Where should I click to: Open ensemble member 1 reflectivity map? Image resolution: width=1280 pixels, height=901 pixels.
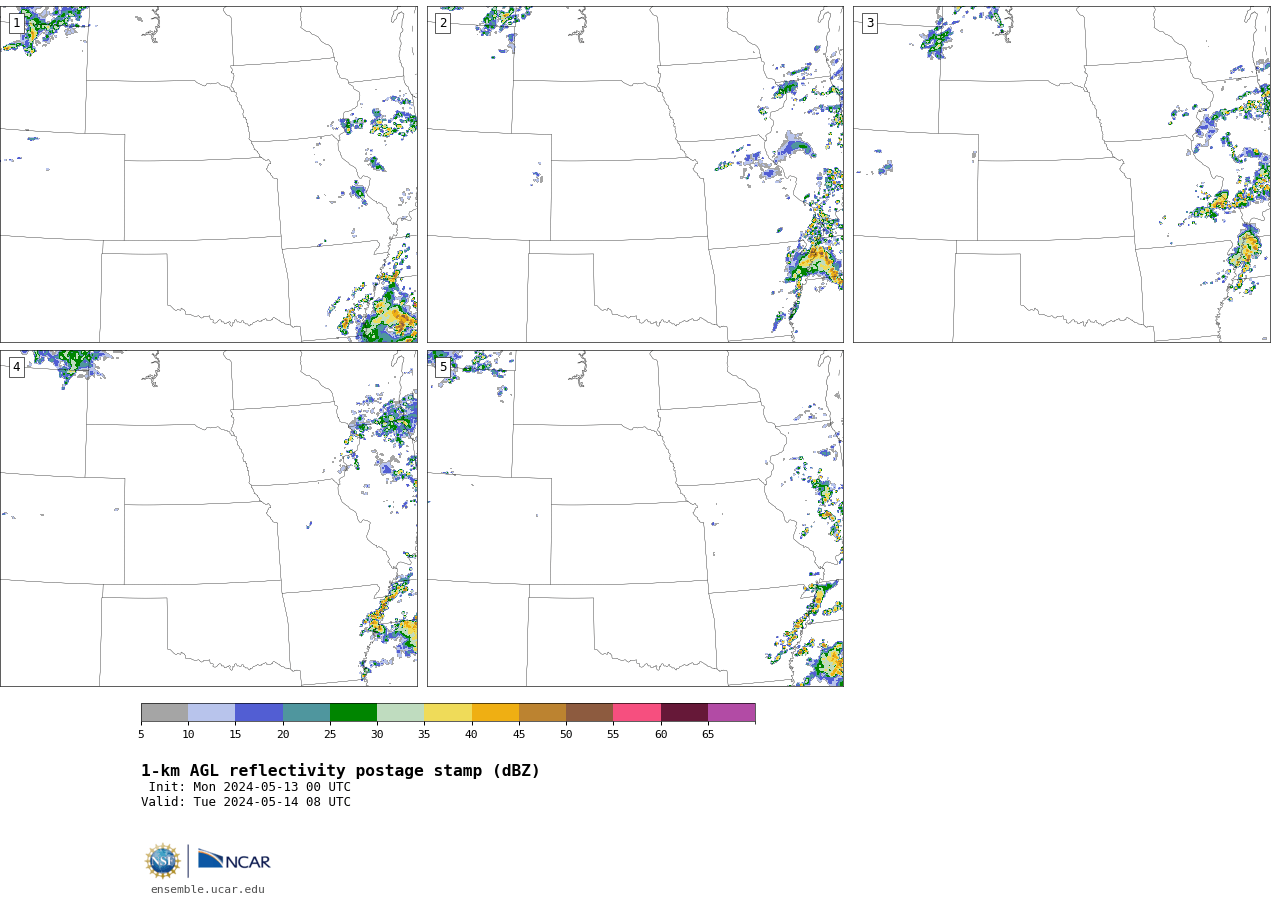tap(209, 174)
